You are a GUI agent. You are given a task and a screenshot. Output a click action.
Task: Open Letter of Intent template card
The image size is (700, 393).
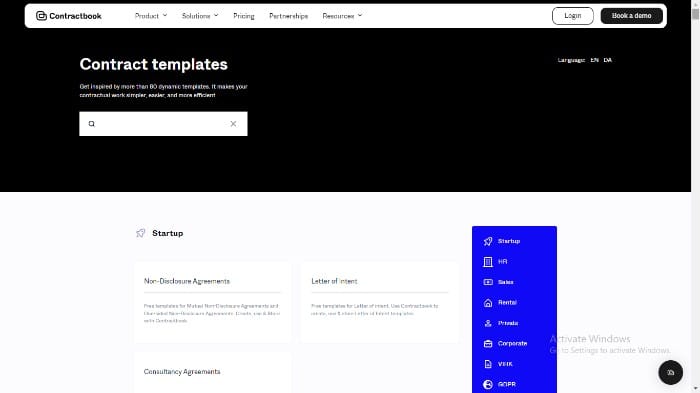coord(380,302)
